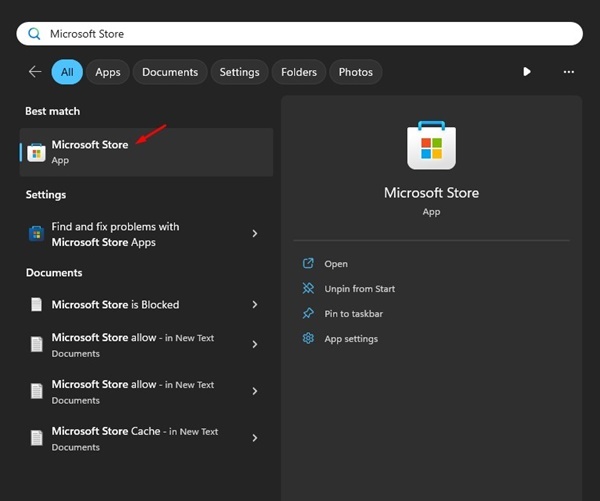Viewport: 600px width, 501px height.
Task: Click the large Microsoft Store bag icon
Action: 431,147
